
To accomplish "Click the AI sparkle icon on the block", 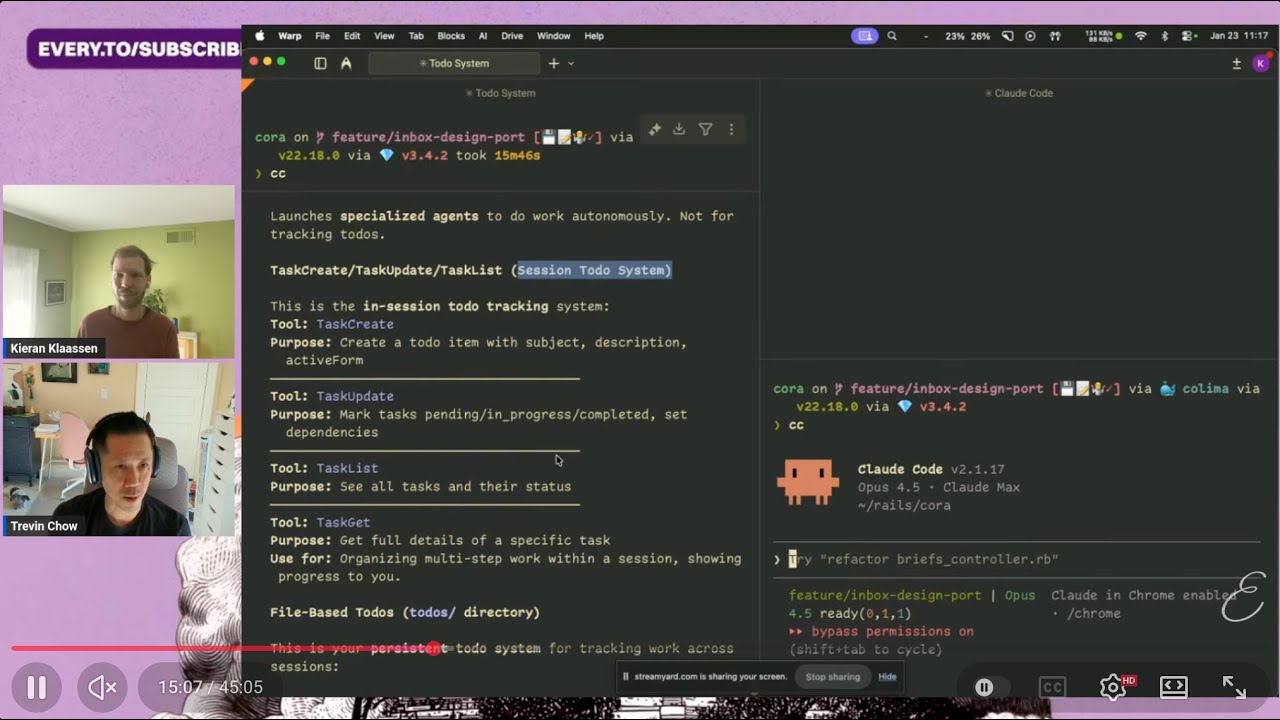I will pos(654,129).
